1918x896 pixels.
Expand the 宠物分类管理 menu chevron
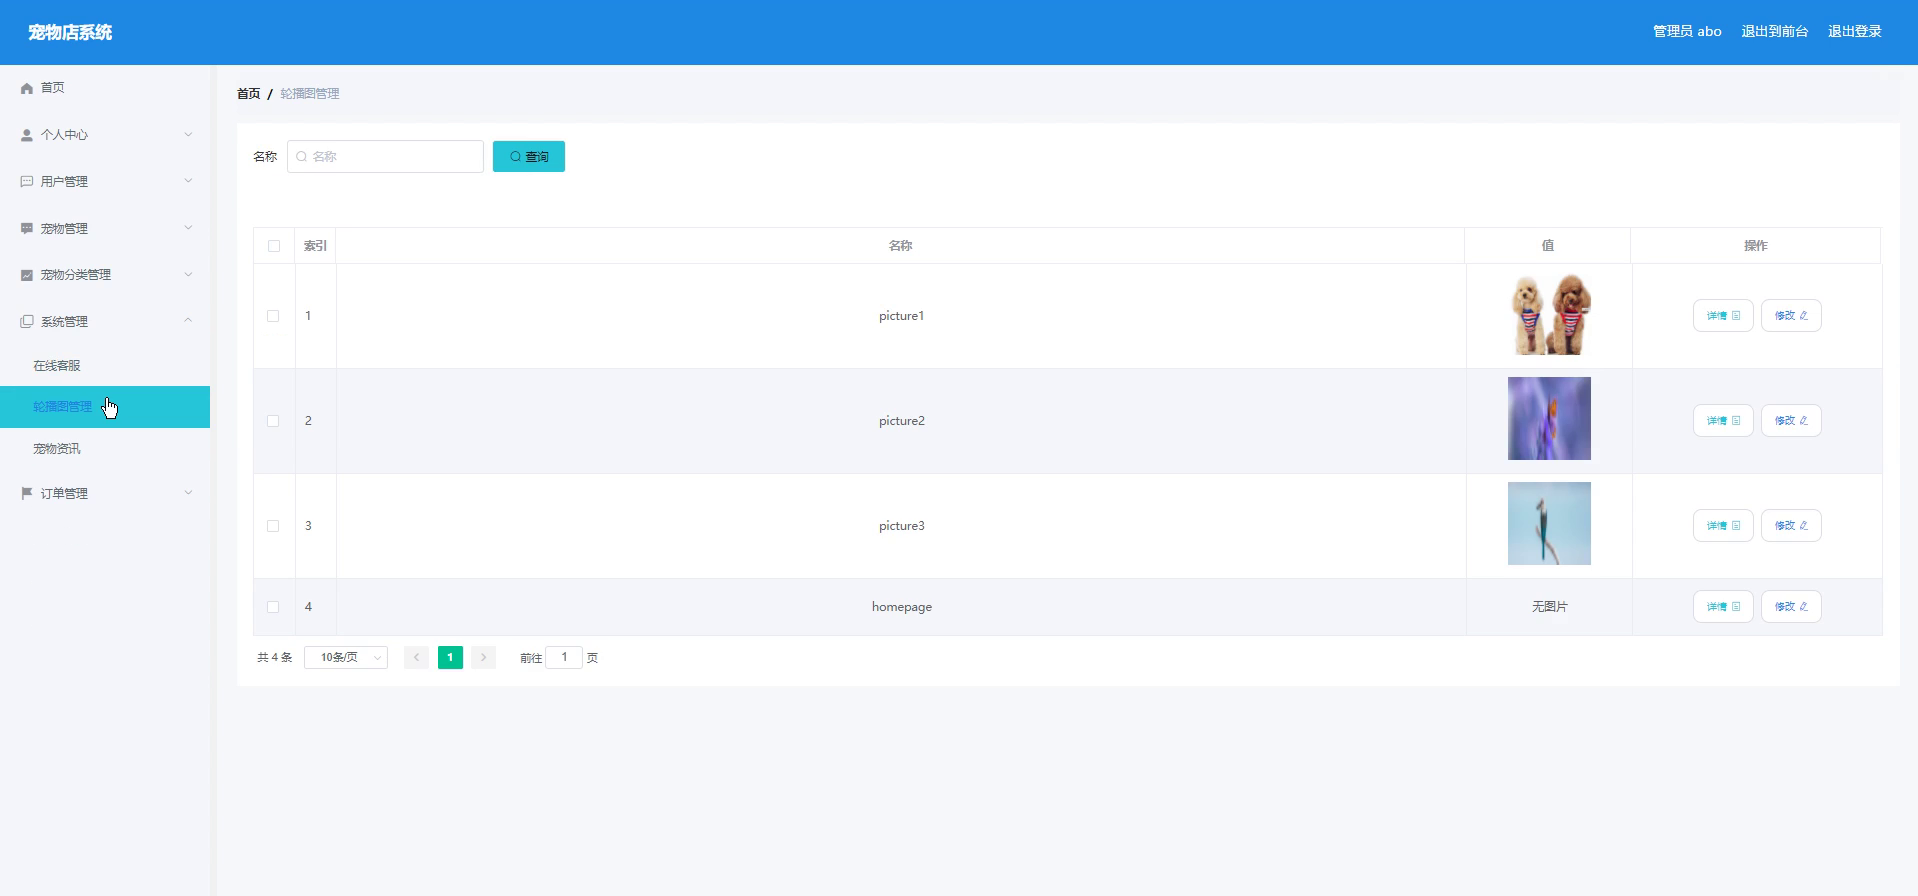pos(188,274)
